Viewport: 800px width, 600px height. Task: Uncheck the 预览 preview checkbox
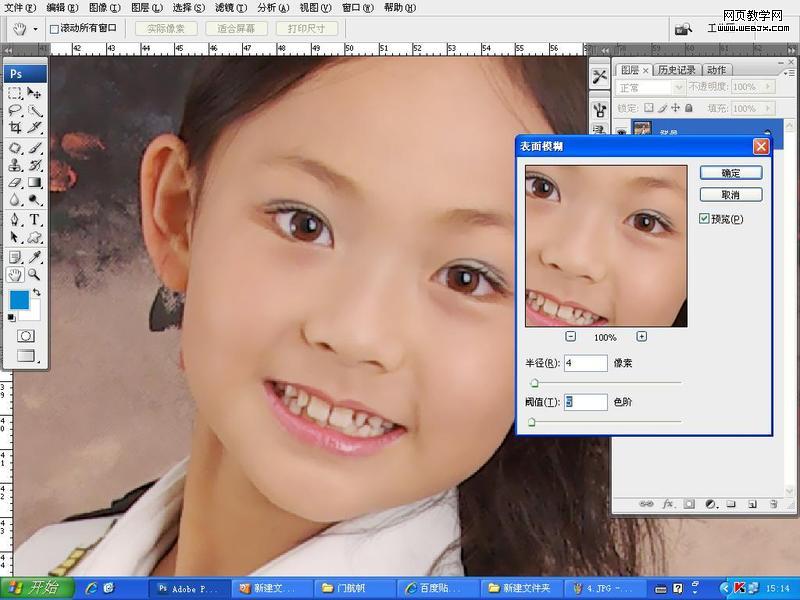pyautogui.click(x=704, y=219)
